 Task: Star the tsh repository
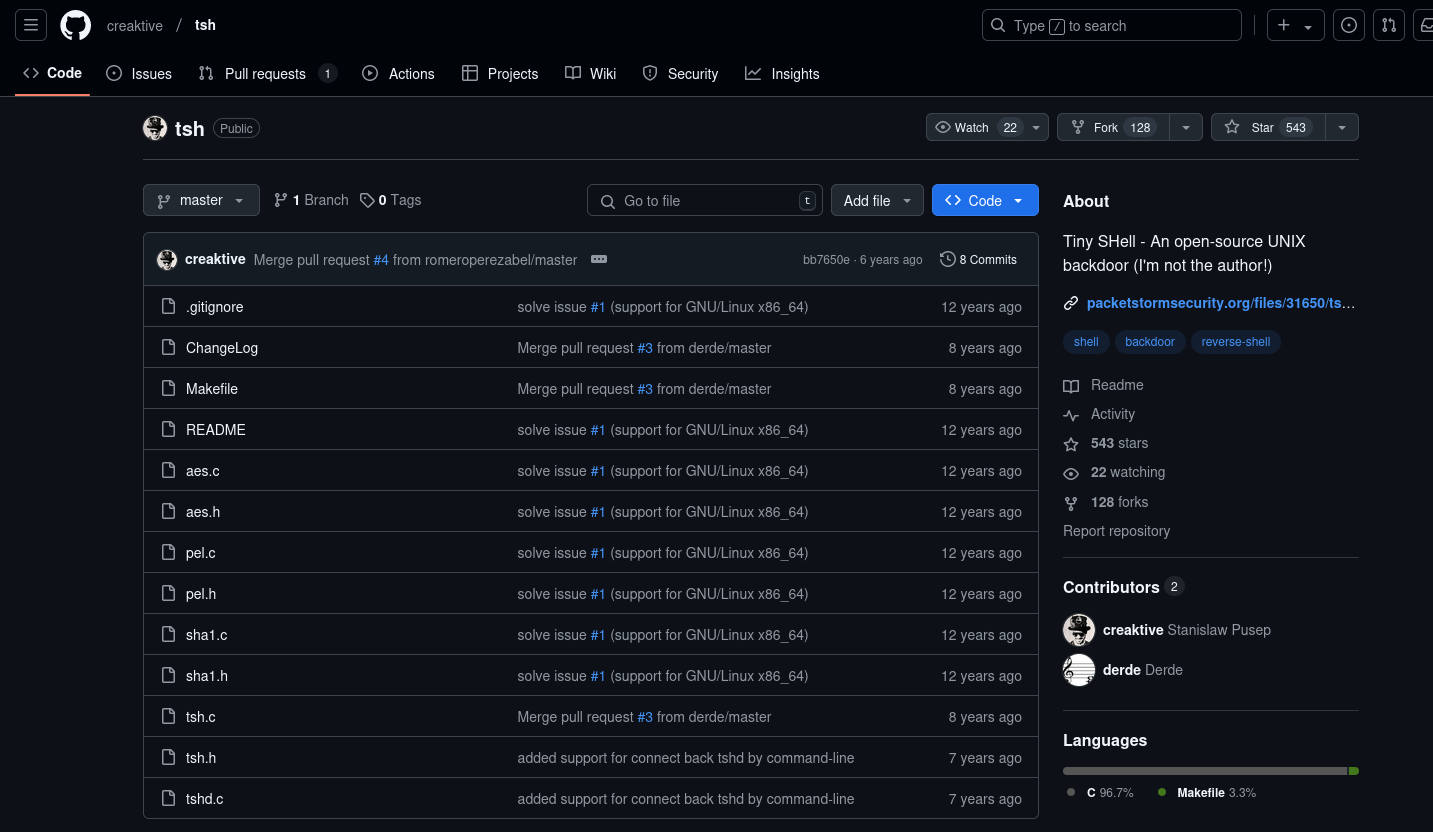click(1267, 127)
